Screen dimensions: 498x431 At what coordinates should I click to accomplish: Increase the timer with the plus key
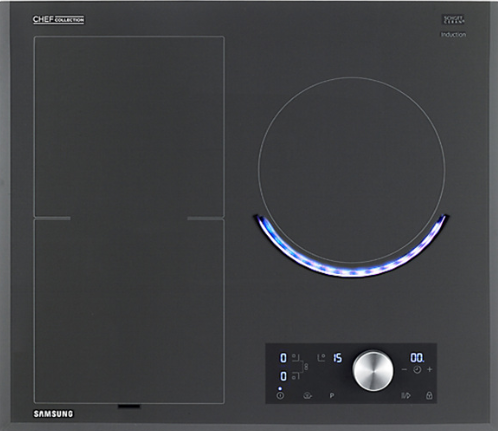[x=430, y=370]
